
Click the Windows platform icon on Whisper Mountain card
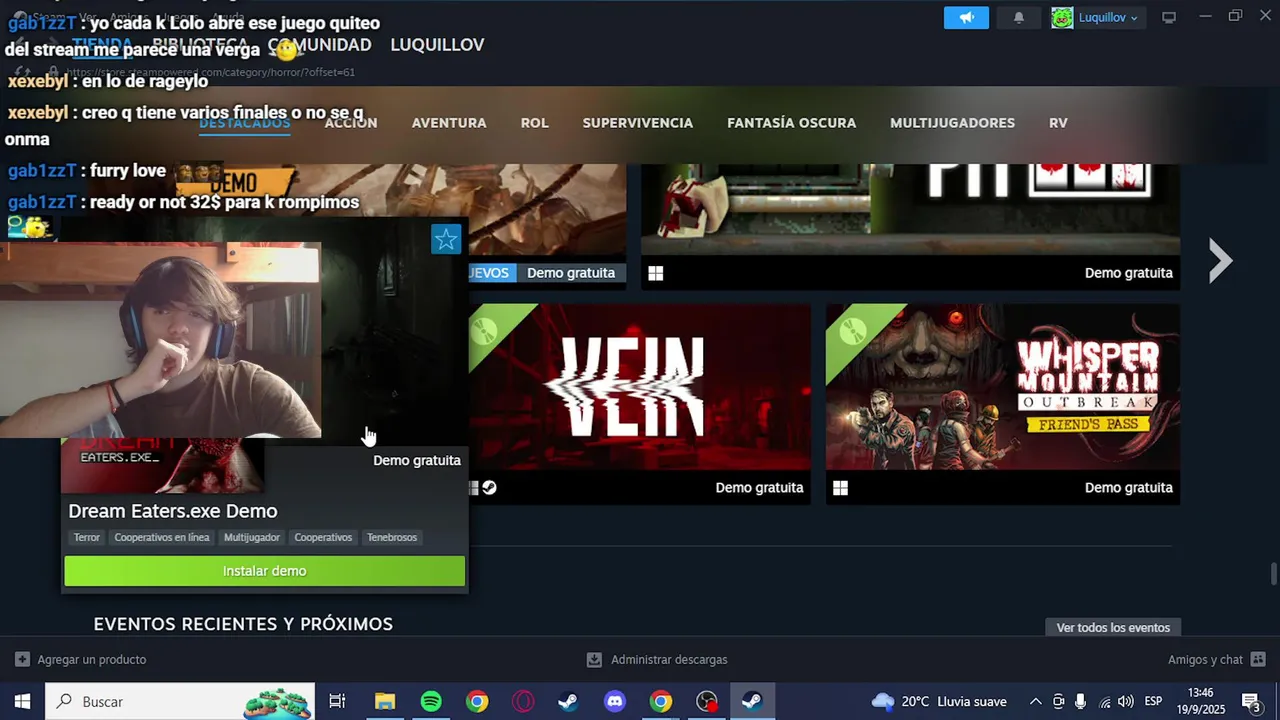840,488
